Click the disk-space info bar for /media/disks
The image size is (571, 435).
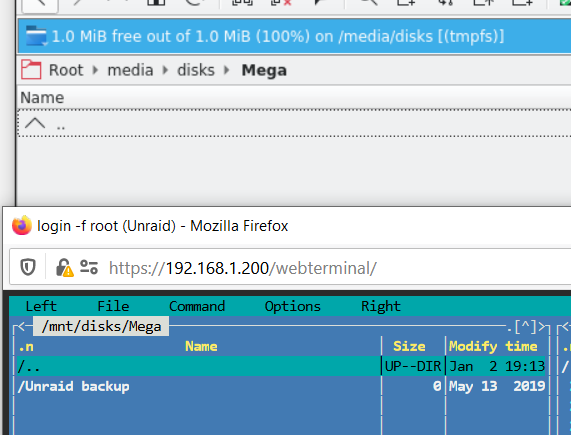[294, 36]
